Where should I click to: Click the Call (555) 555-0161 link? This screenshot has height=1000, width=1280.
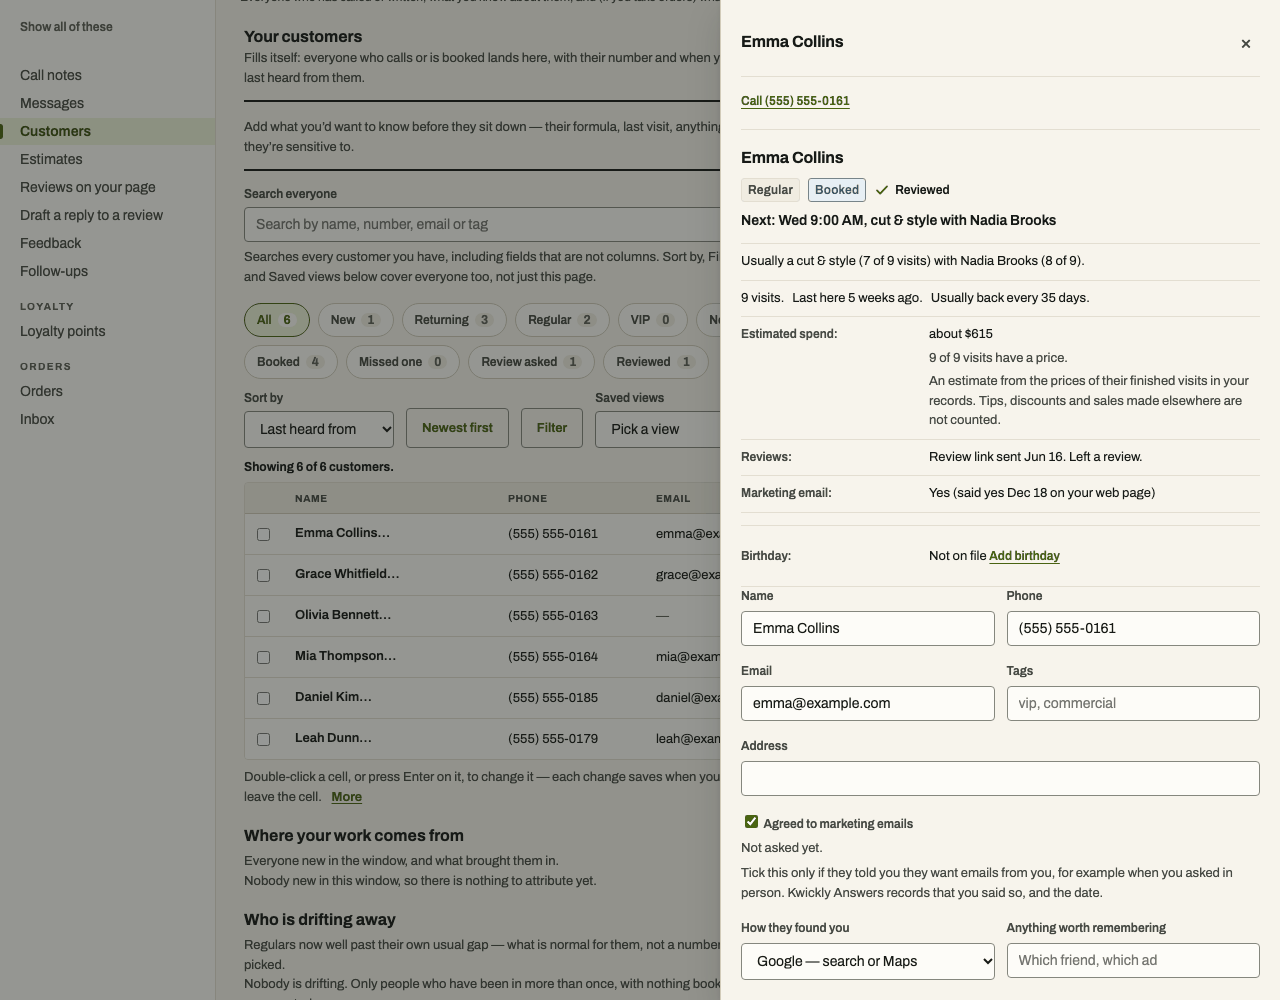[x=795, y=101]
